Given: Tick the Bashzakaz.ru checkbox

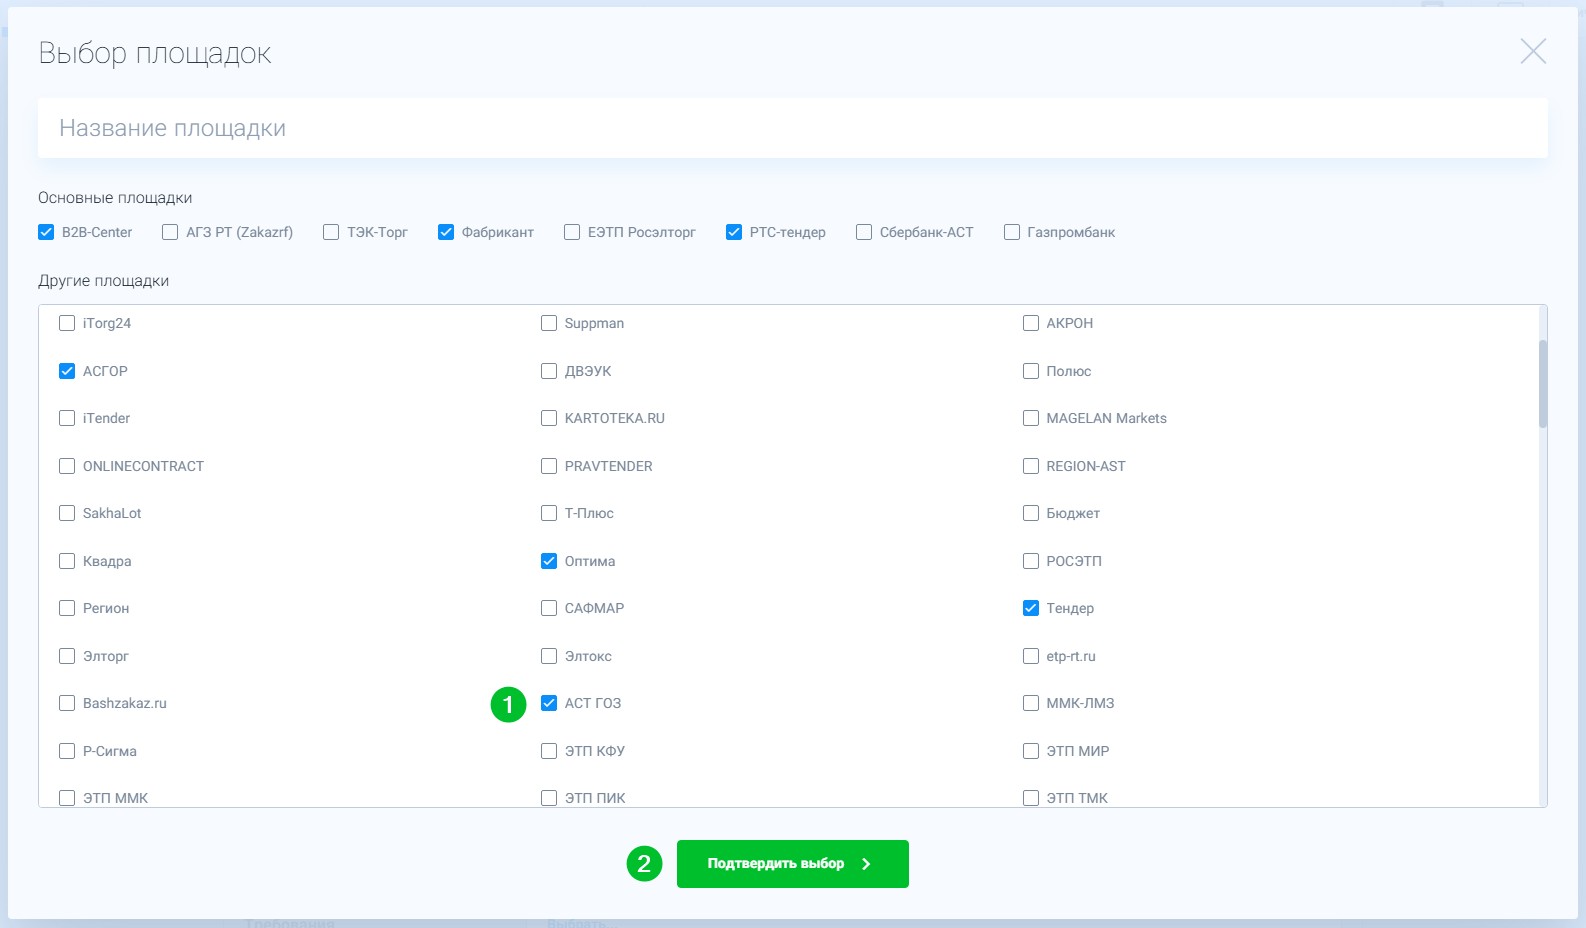Looking at the screenshot, I should click(67, 703).
